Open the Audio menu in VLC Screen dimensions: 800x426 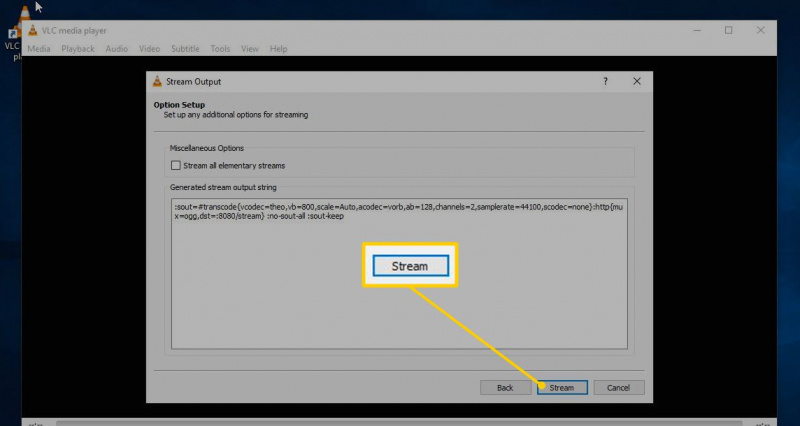116,49
